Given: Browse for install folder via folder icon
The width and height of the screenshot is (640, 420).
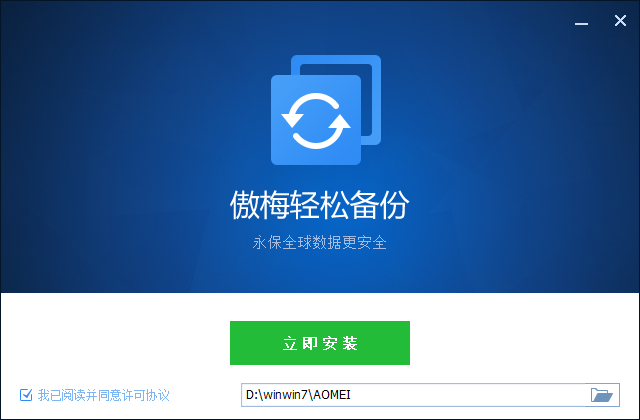Looking at the screenshot, I should (602, 395).
